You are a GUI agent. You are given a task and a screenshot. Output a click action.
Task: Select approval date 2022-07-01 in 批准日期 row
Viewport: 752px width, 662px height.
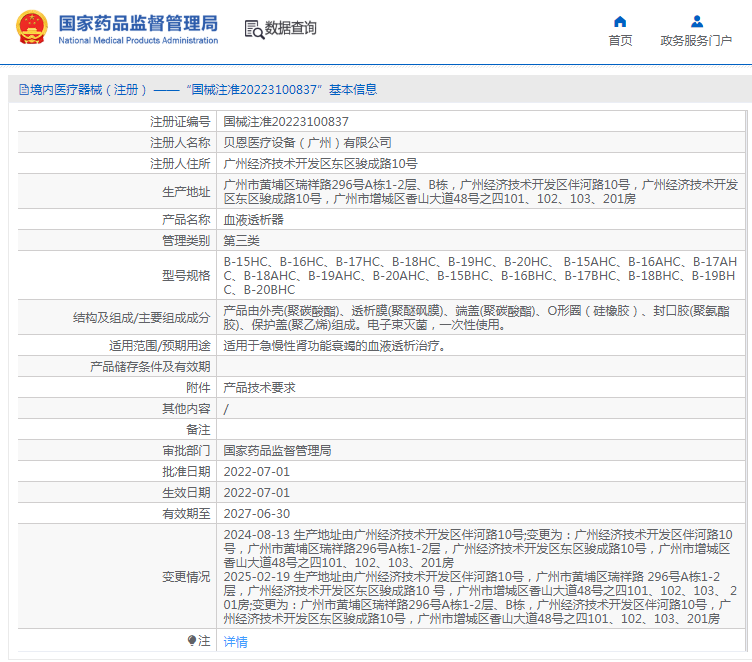(x=257, y=472)
